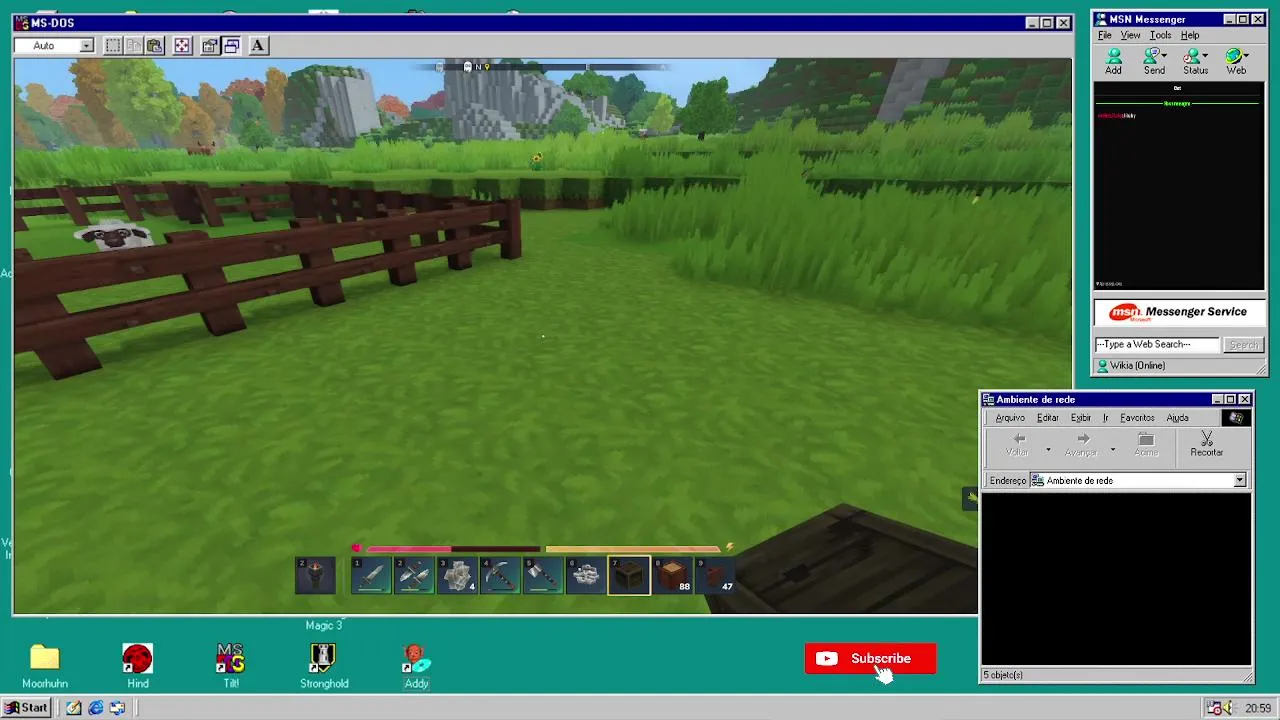The image size is (1280, 720).
Task: Select the Mark tool in MS-DOS toolbar
Action: pos(113,45)
